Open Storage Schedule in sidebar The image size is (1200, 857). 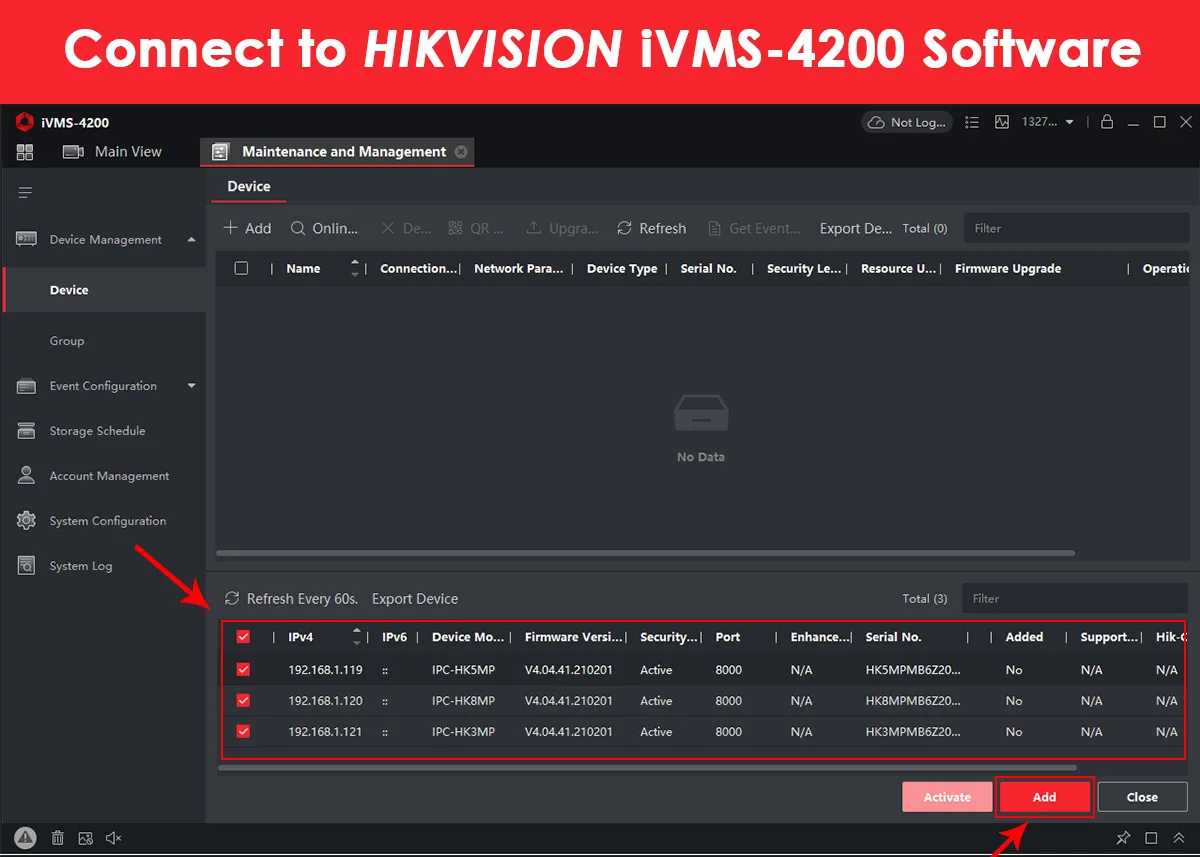(x=98, y=431)
